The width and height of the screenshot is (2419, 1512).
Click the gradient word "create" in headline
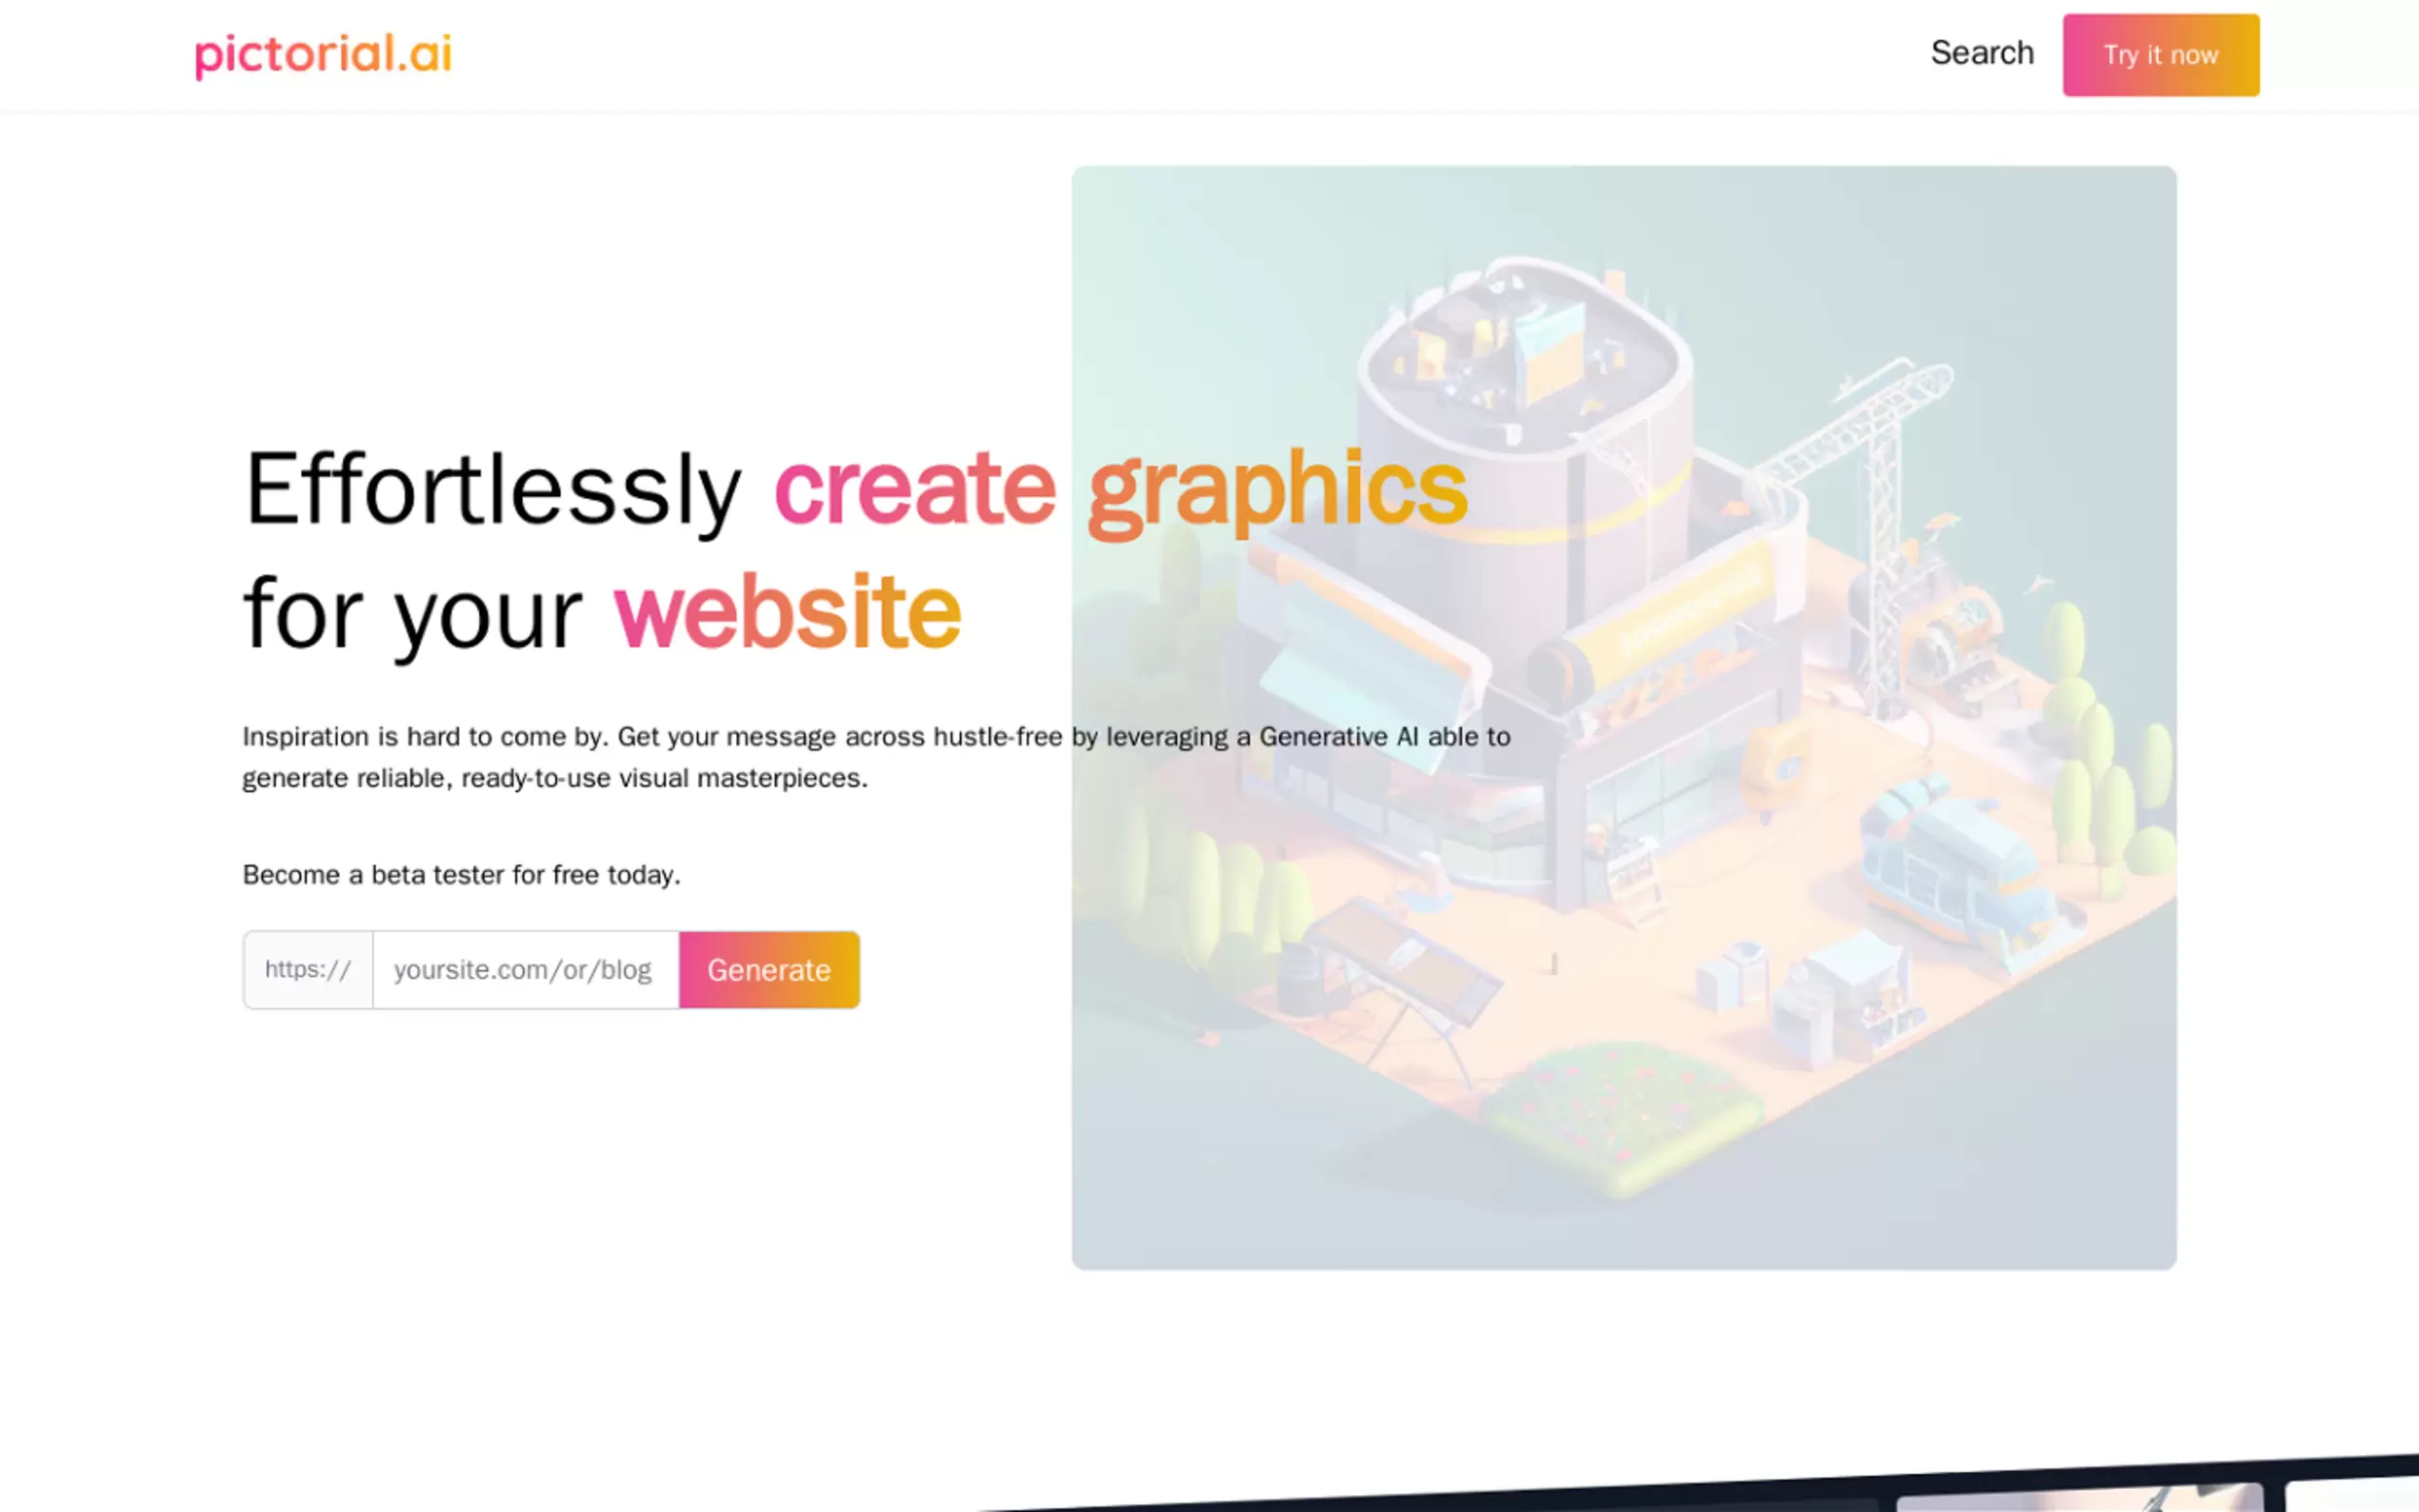914,489
